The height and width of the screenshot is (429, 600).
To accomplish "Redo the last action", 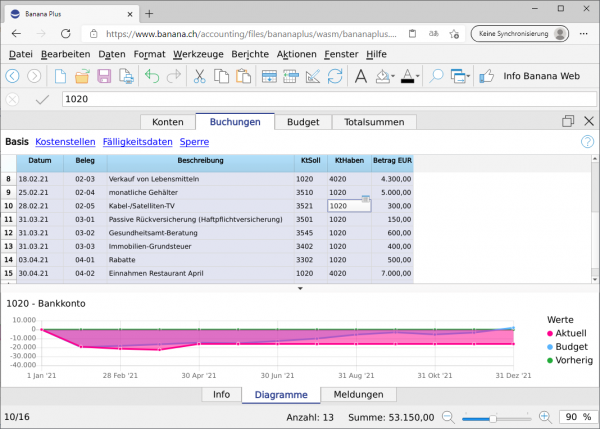I will (174, 76).
